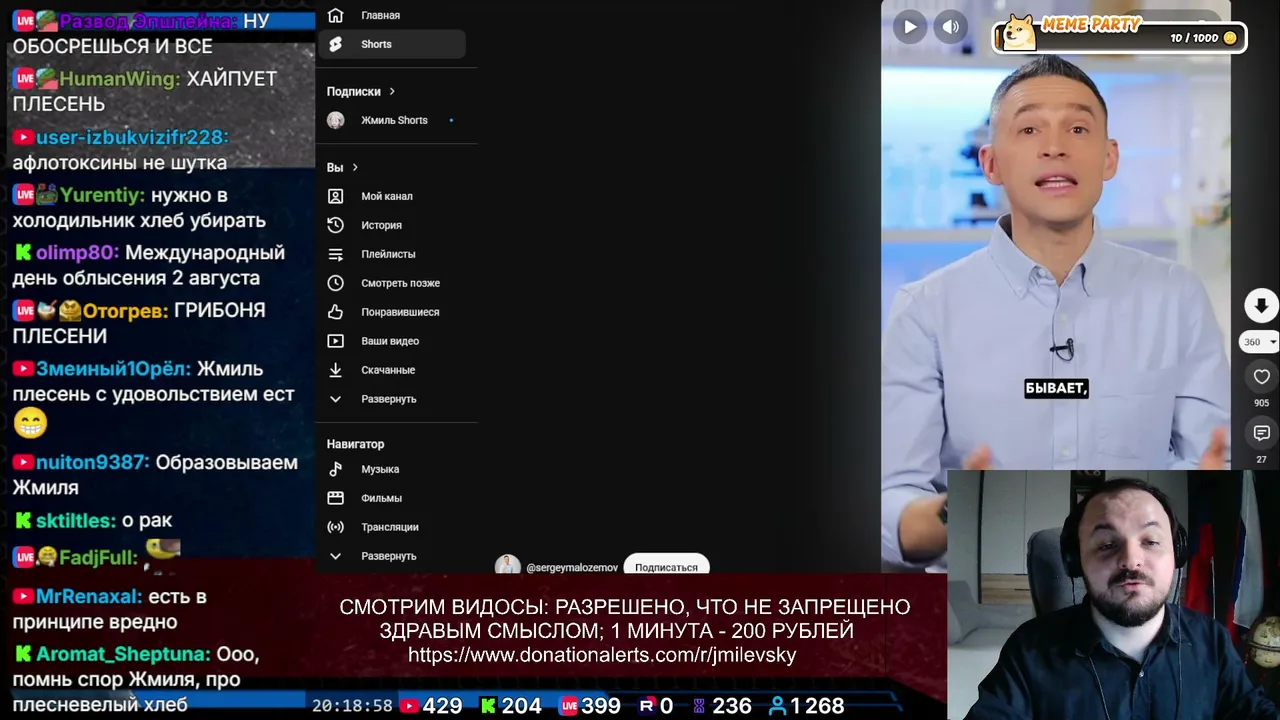Screen dimensions: 1280x720
Task: Click the download arrow beside the video
Action: click(x=1261, y=305)
